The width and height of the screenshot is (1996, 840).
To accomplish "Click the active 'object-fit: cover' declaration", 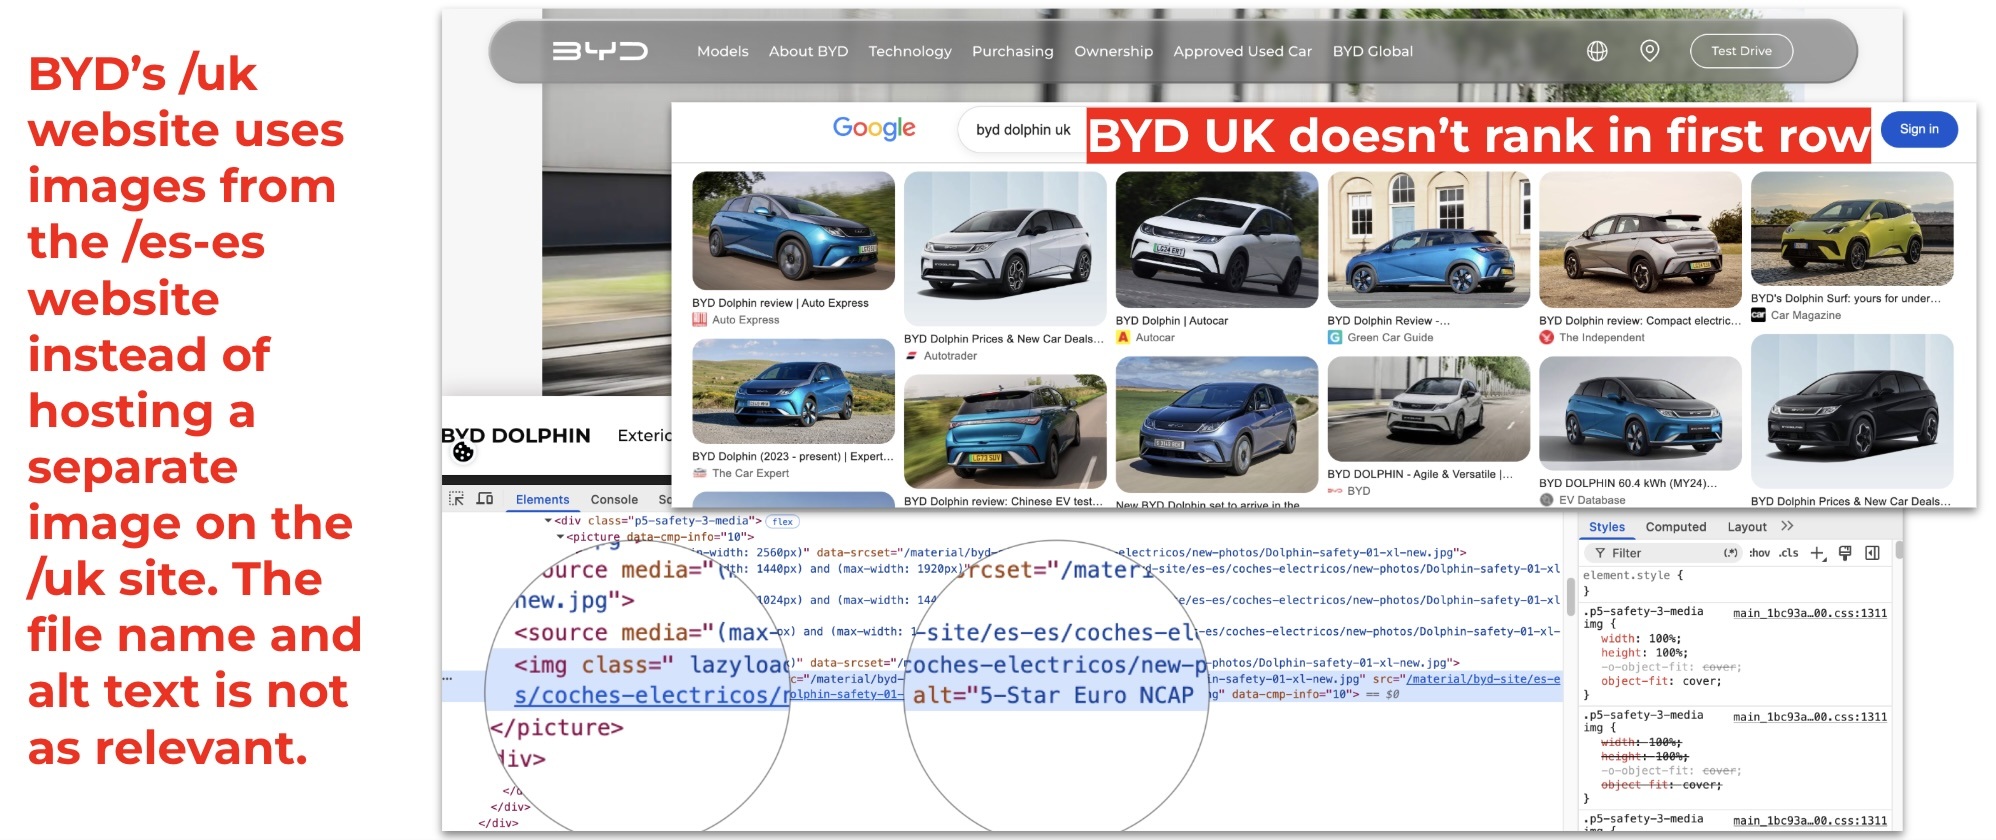I will (1661, 681).
